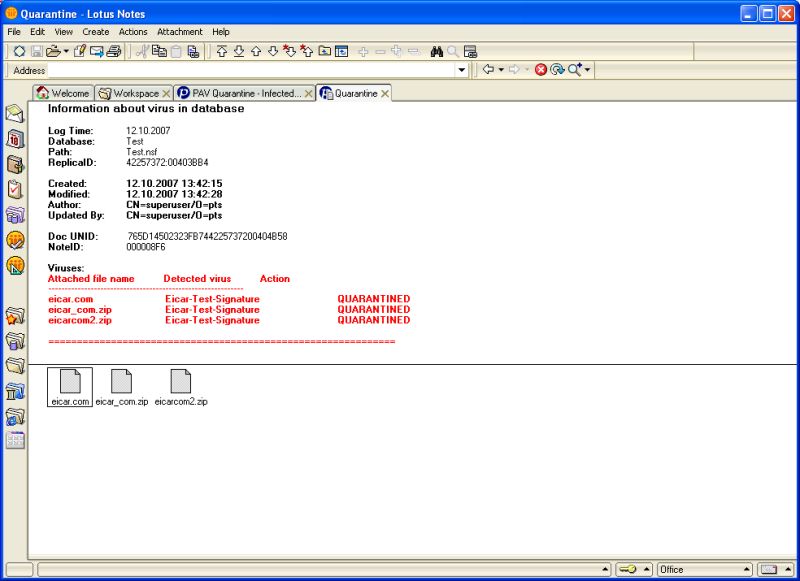Open the Office location selector in status bar
This screenshot has height=581, width=800.
705,569
